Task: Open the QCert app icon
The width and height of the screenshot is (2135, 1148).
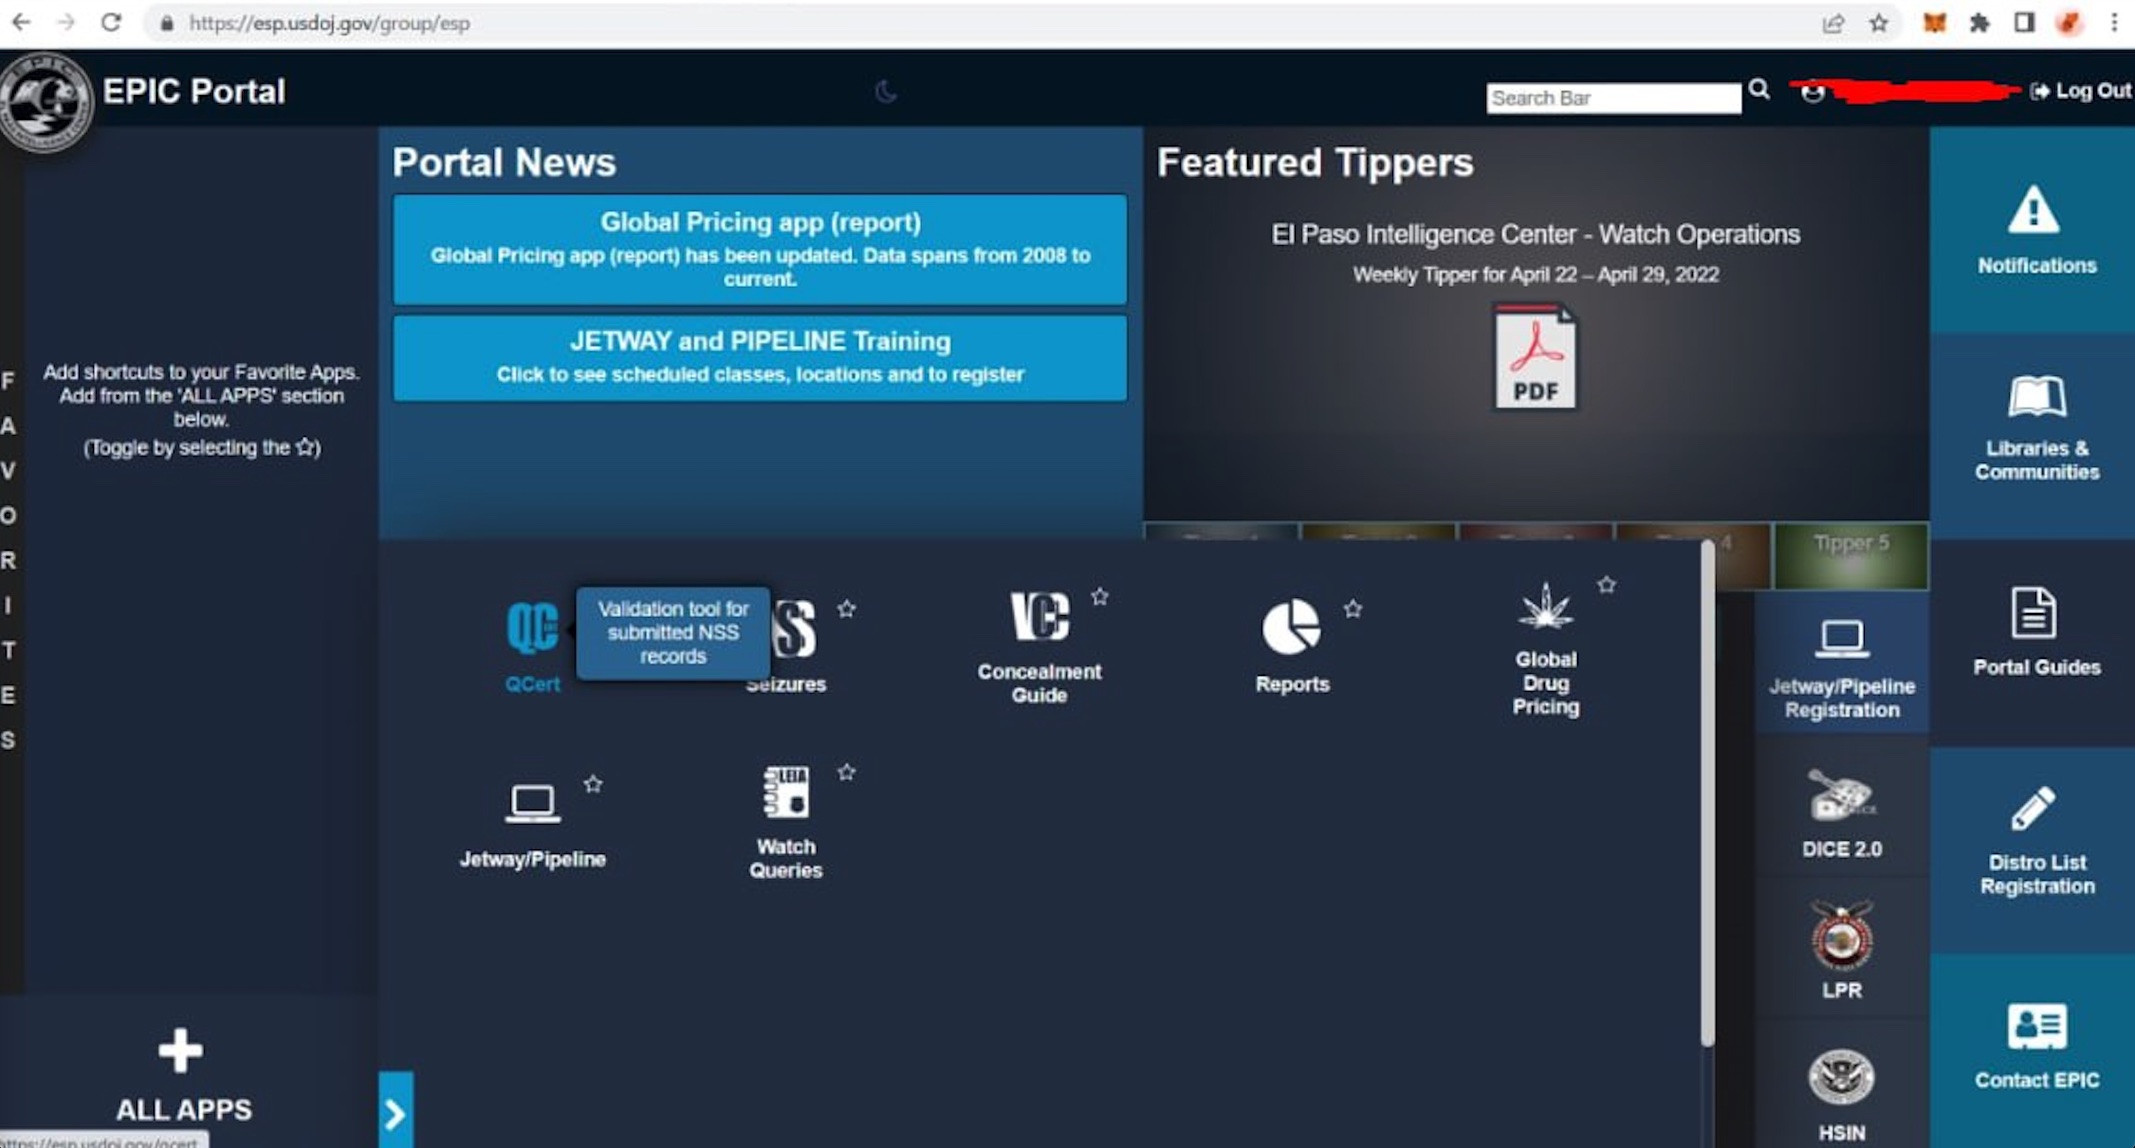Action: pos(531,630)
